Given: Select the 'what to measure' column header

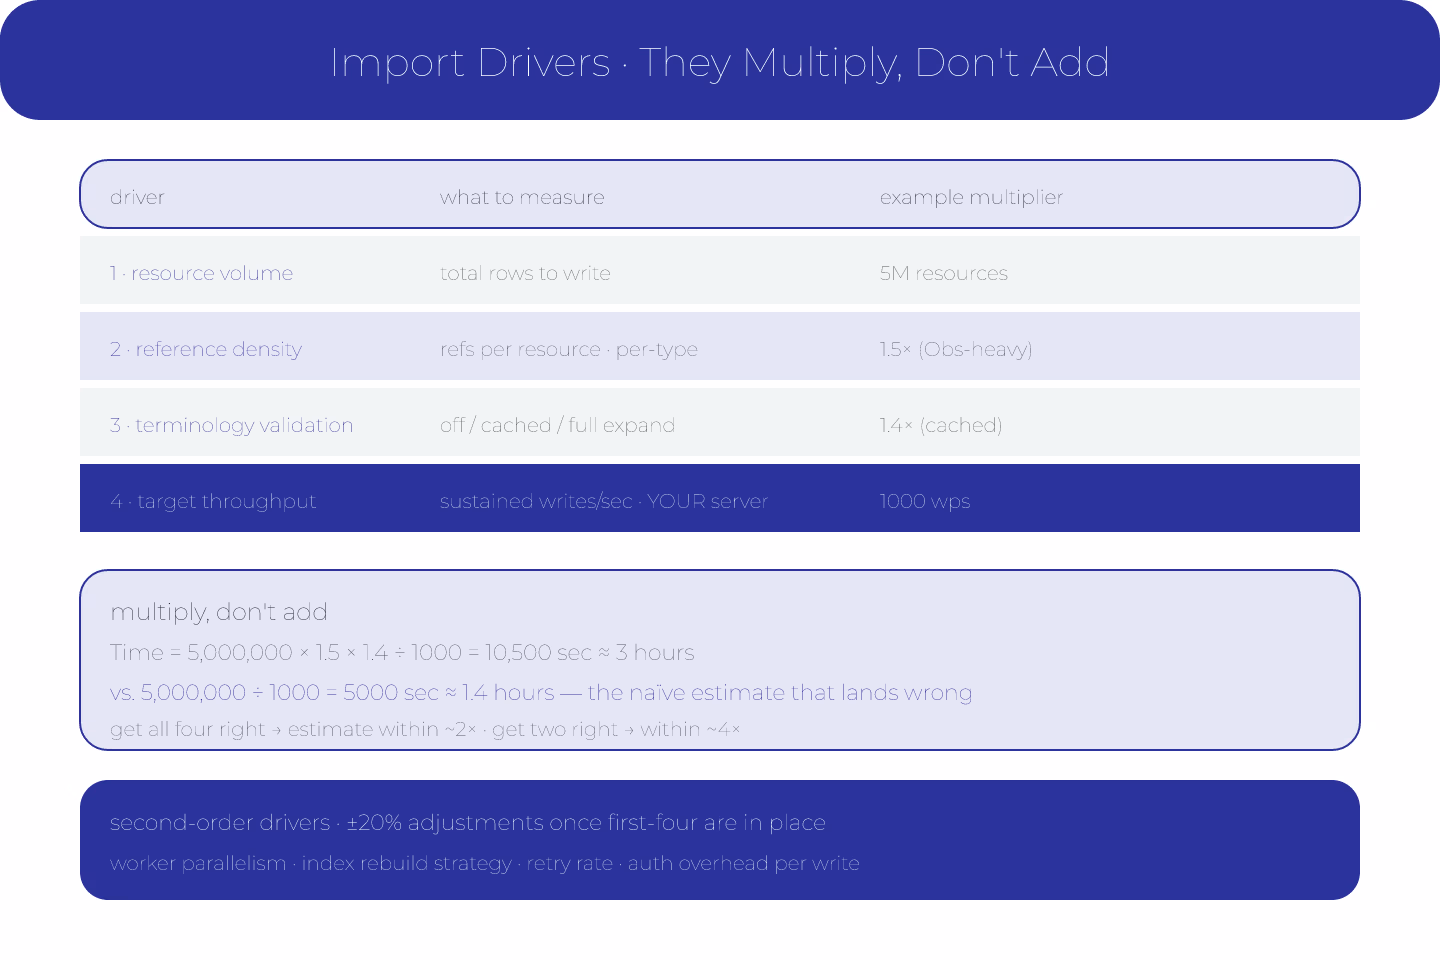Looking at the screenshot, I should click(522, 197).
